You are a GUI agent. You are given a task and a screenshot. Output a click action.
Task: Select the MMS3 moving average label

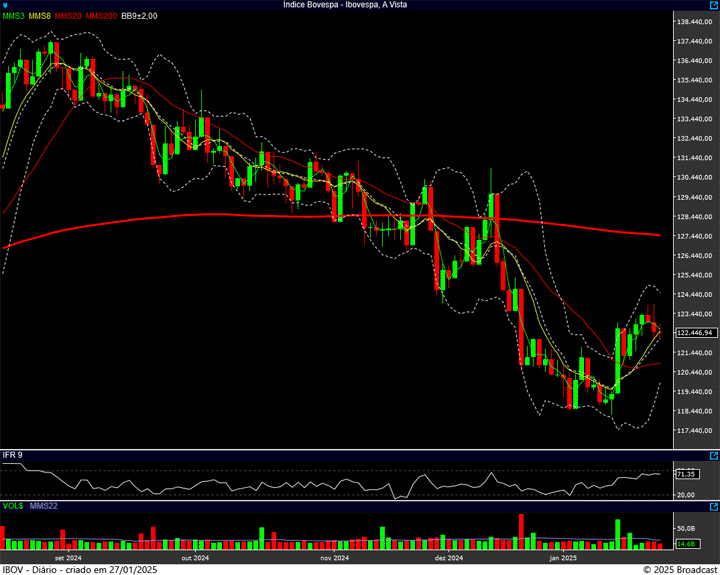13,16
